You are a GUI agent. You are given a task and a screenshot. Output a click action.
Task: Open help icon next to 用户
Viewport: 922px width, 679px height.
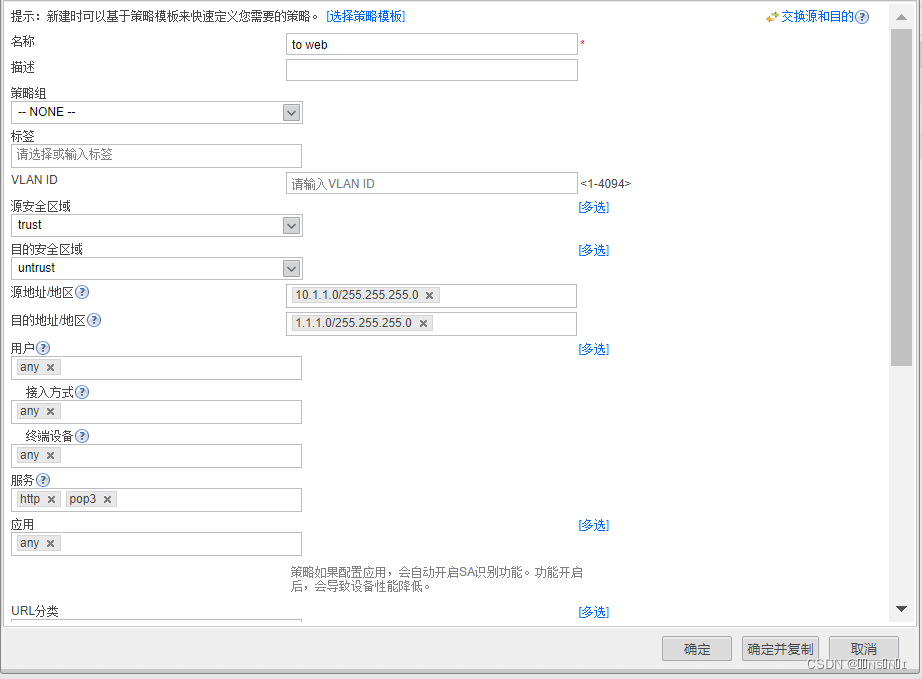[x=43, y=348]
